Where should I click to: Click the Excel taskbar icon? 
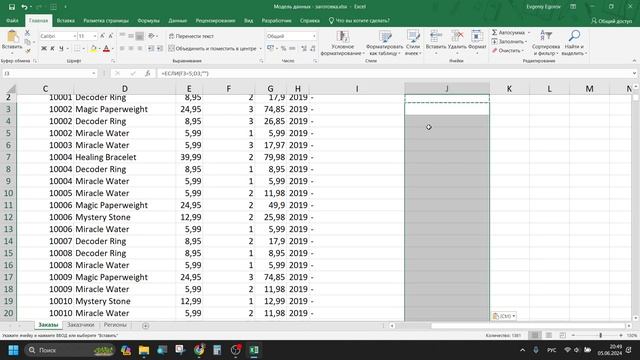254,350
